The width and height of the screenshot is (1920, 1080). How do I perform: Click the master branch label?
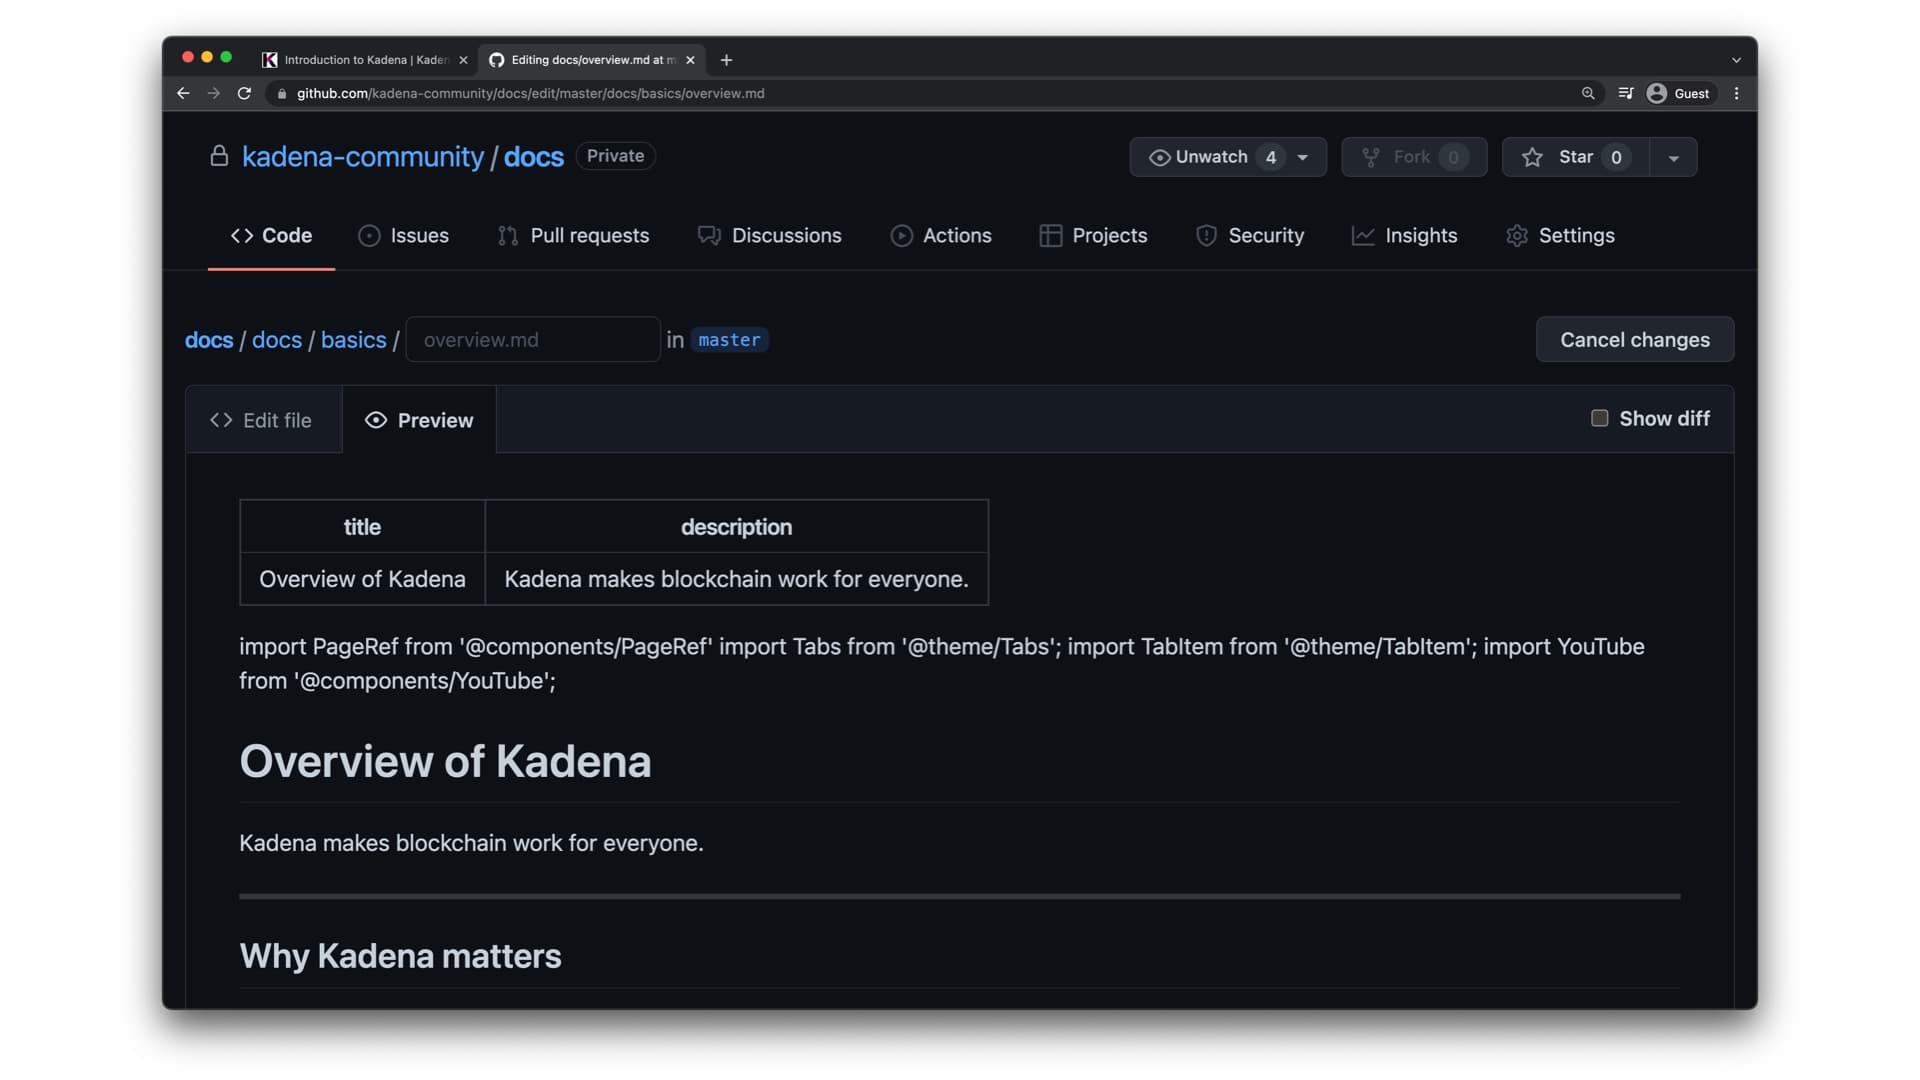(x=729, y=340)
